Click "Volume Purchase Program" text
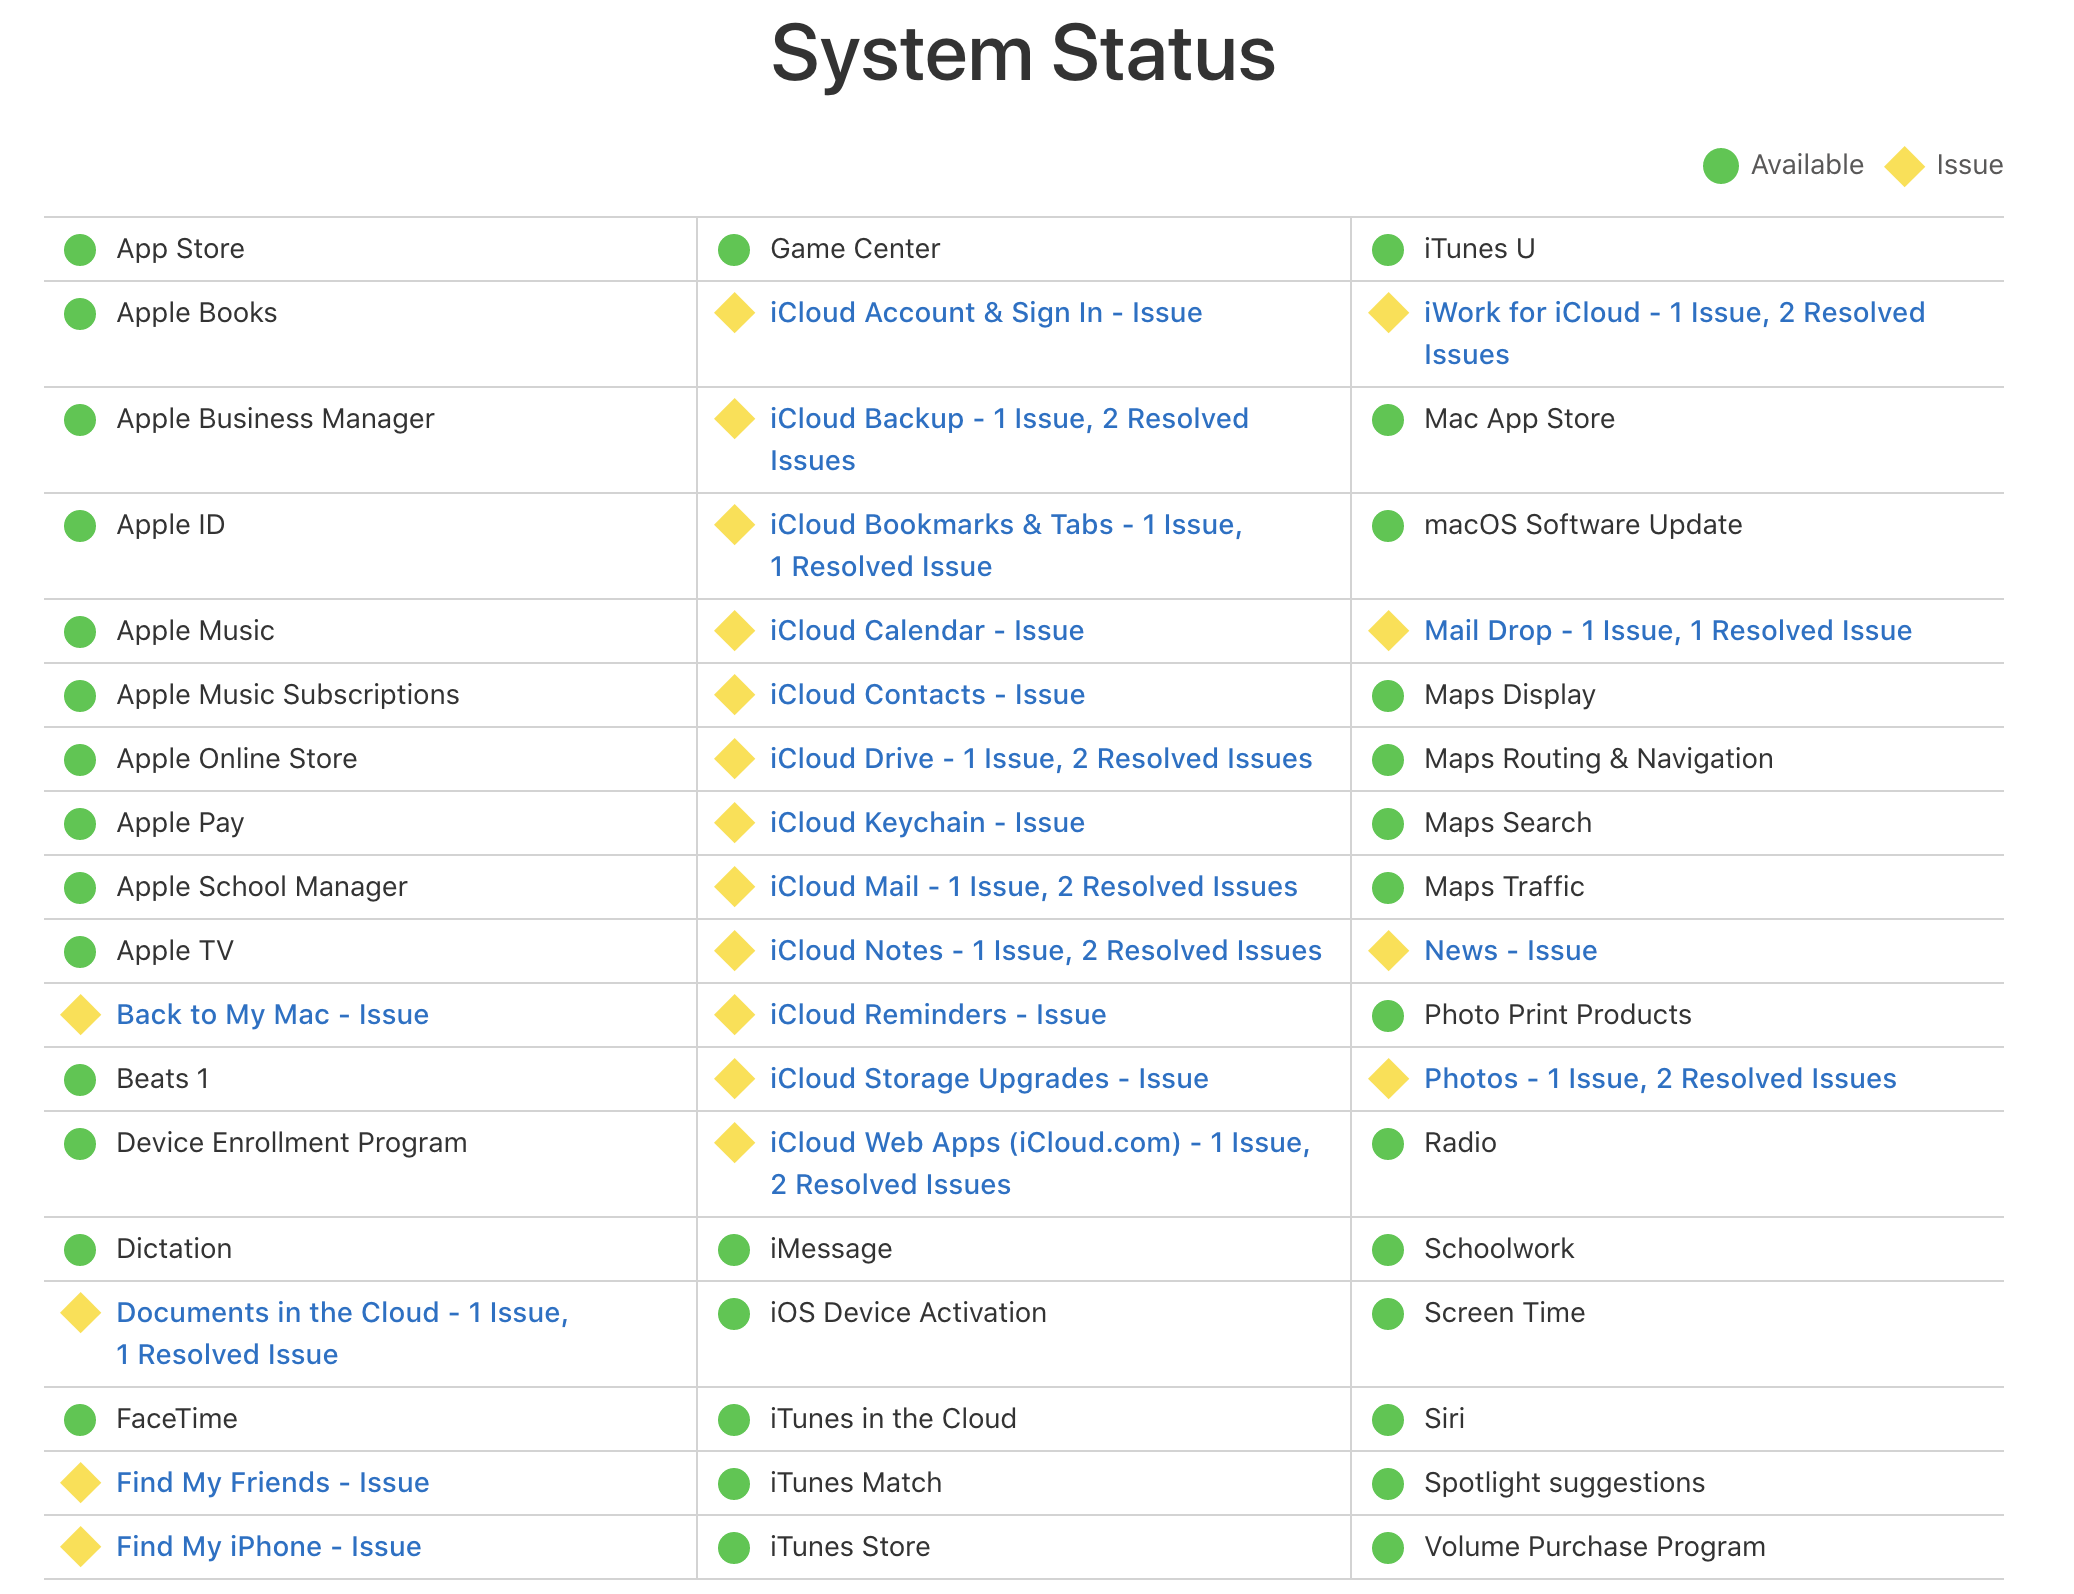The height and width of the screenshot is (1594, 2074). click(1595, 1547)
